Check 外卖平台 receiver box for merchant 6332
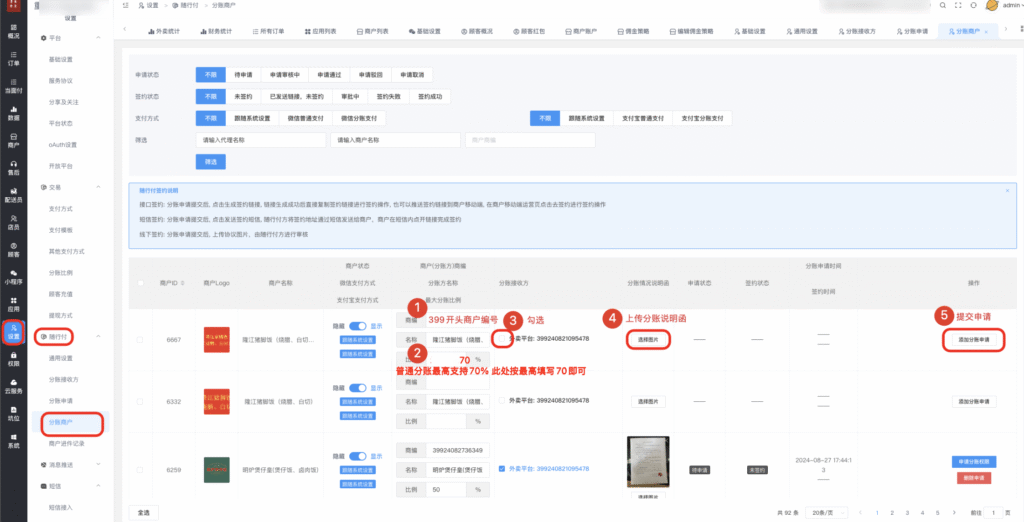This screenshot has height=522, width=1024. [502, 400]
